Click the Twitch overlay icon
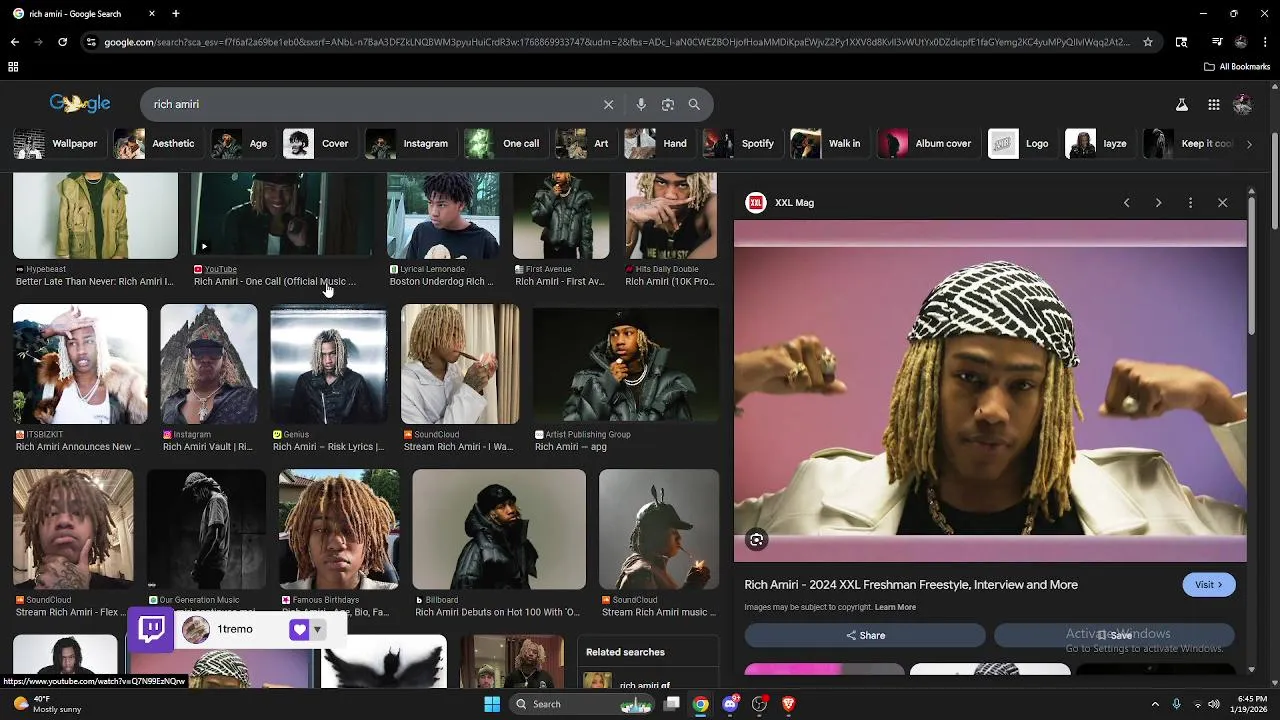 pyautogui.click(x=152, y=629)
